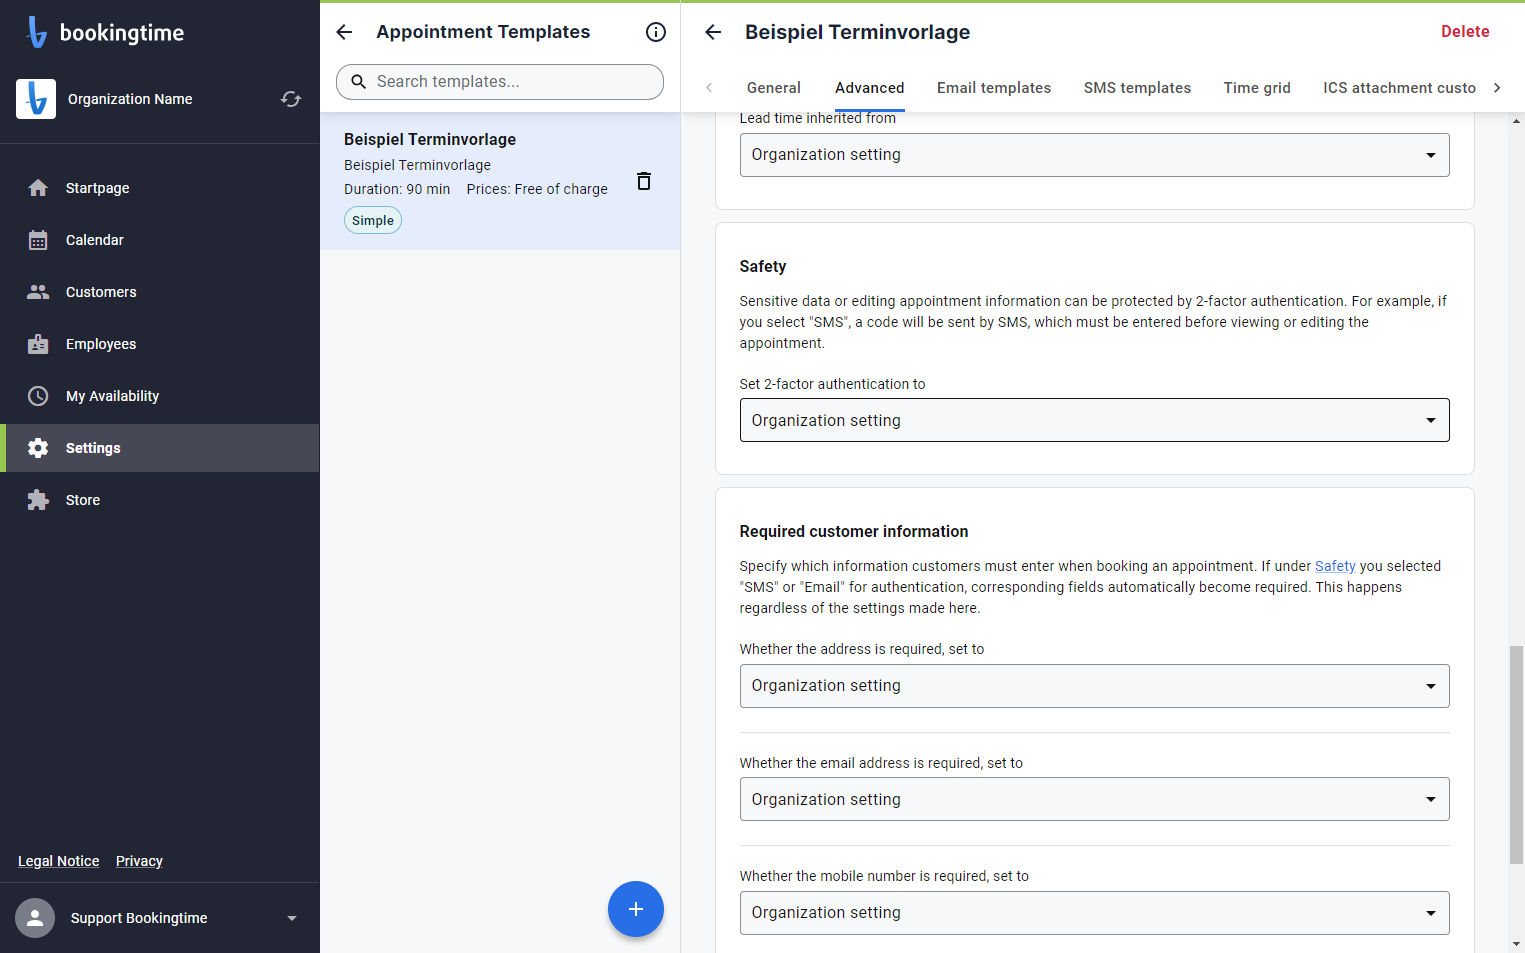Screen dimensions: 1525x953
Task: Open the Privacy link
Action: tap(139, 861)
